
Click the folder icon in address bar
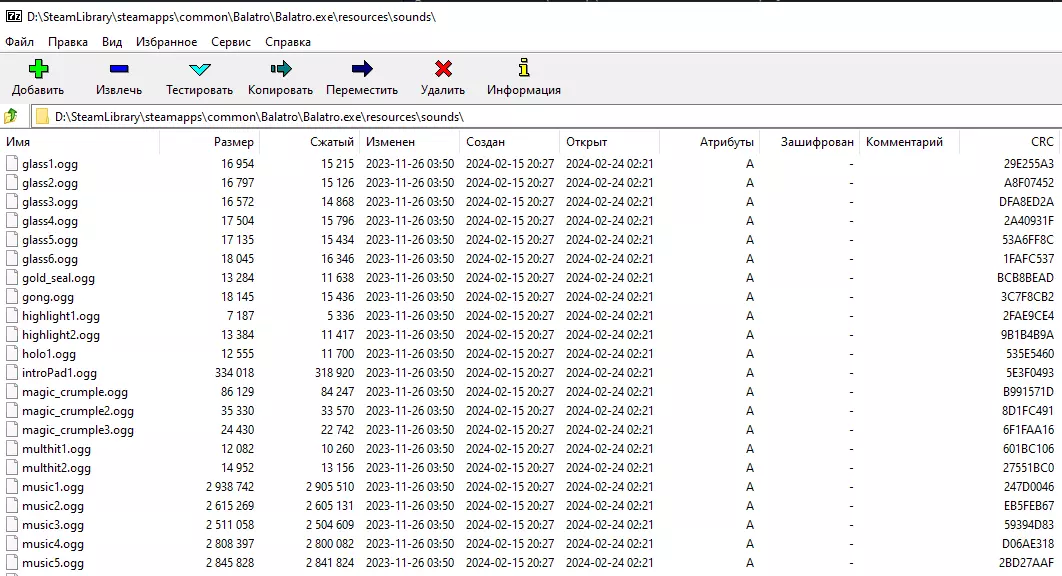pos(42,117)
